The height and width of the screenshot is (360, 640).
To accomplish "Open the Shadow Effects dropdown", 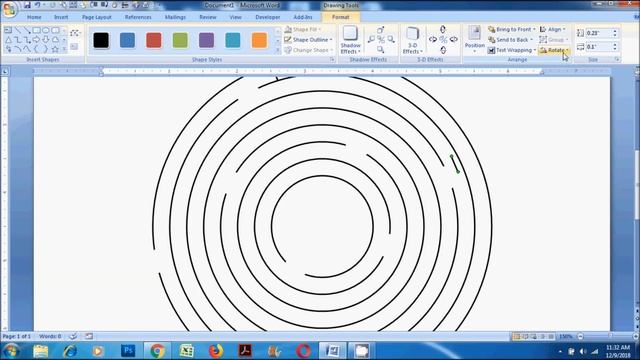I will (350, 40).
